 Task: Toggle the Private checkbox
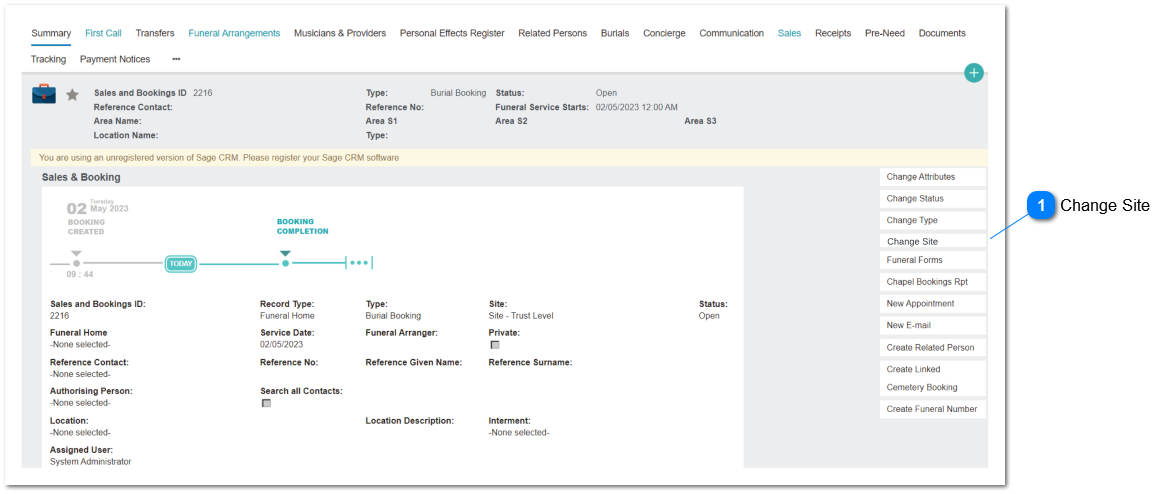pyautogui.click(x=495, y=344)
